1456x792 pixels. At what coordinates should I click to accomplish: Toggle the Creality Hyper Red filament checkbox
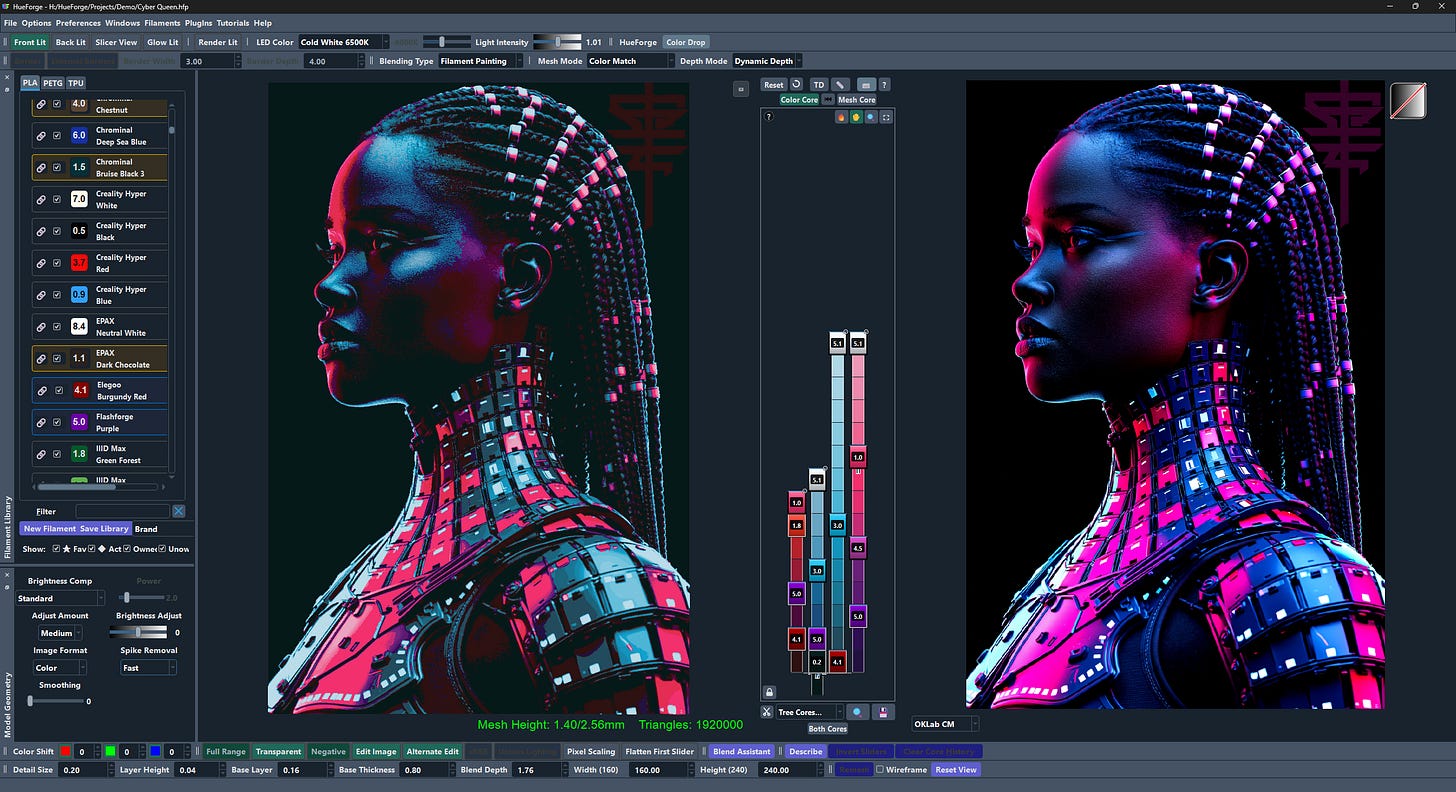(57, 263)
